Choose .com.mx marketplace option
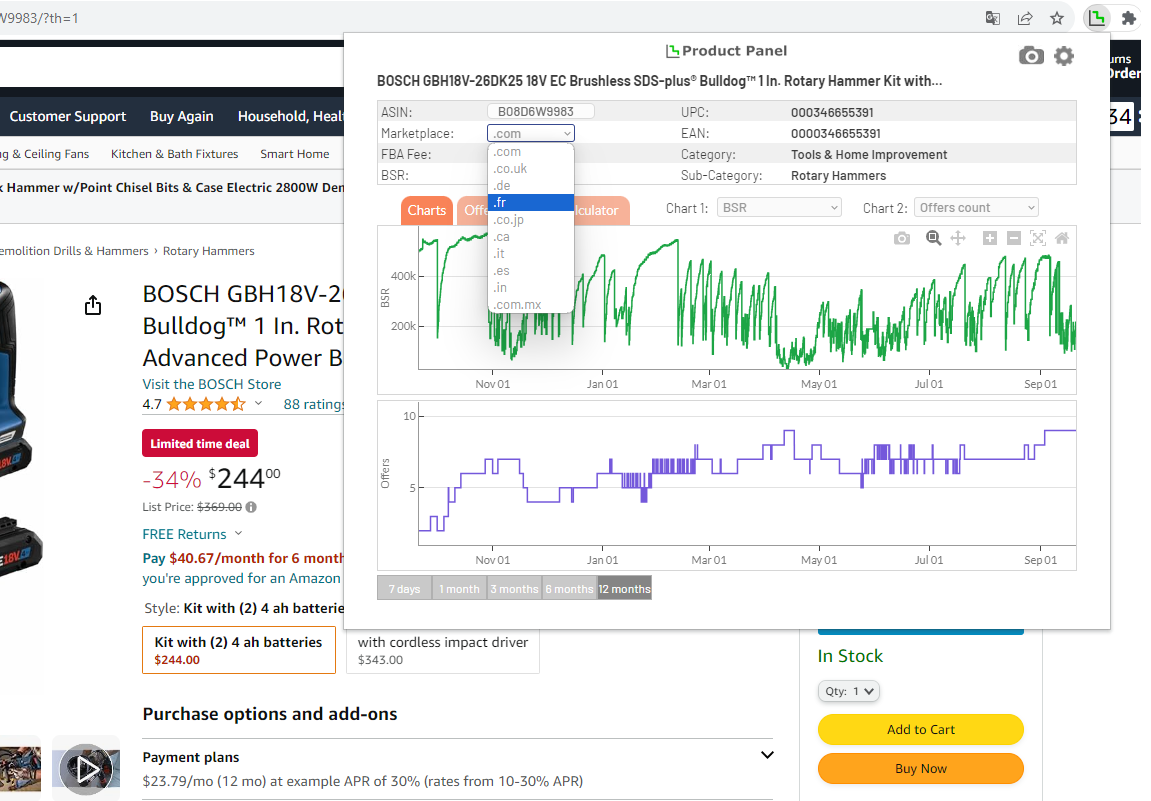Screen dimensions: 1151x801 [x=531, y=304]
